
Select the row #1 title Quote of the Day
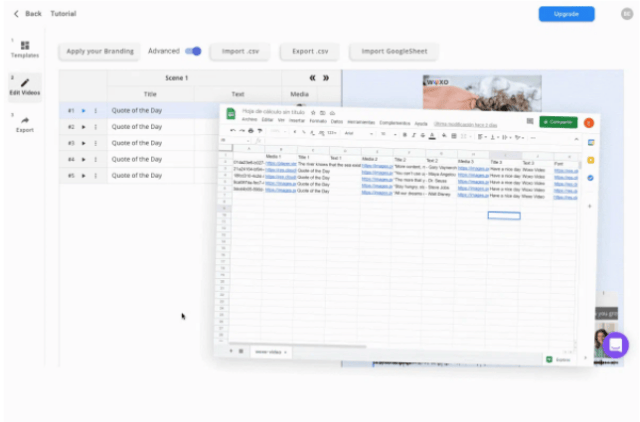coord(137,111)
